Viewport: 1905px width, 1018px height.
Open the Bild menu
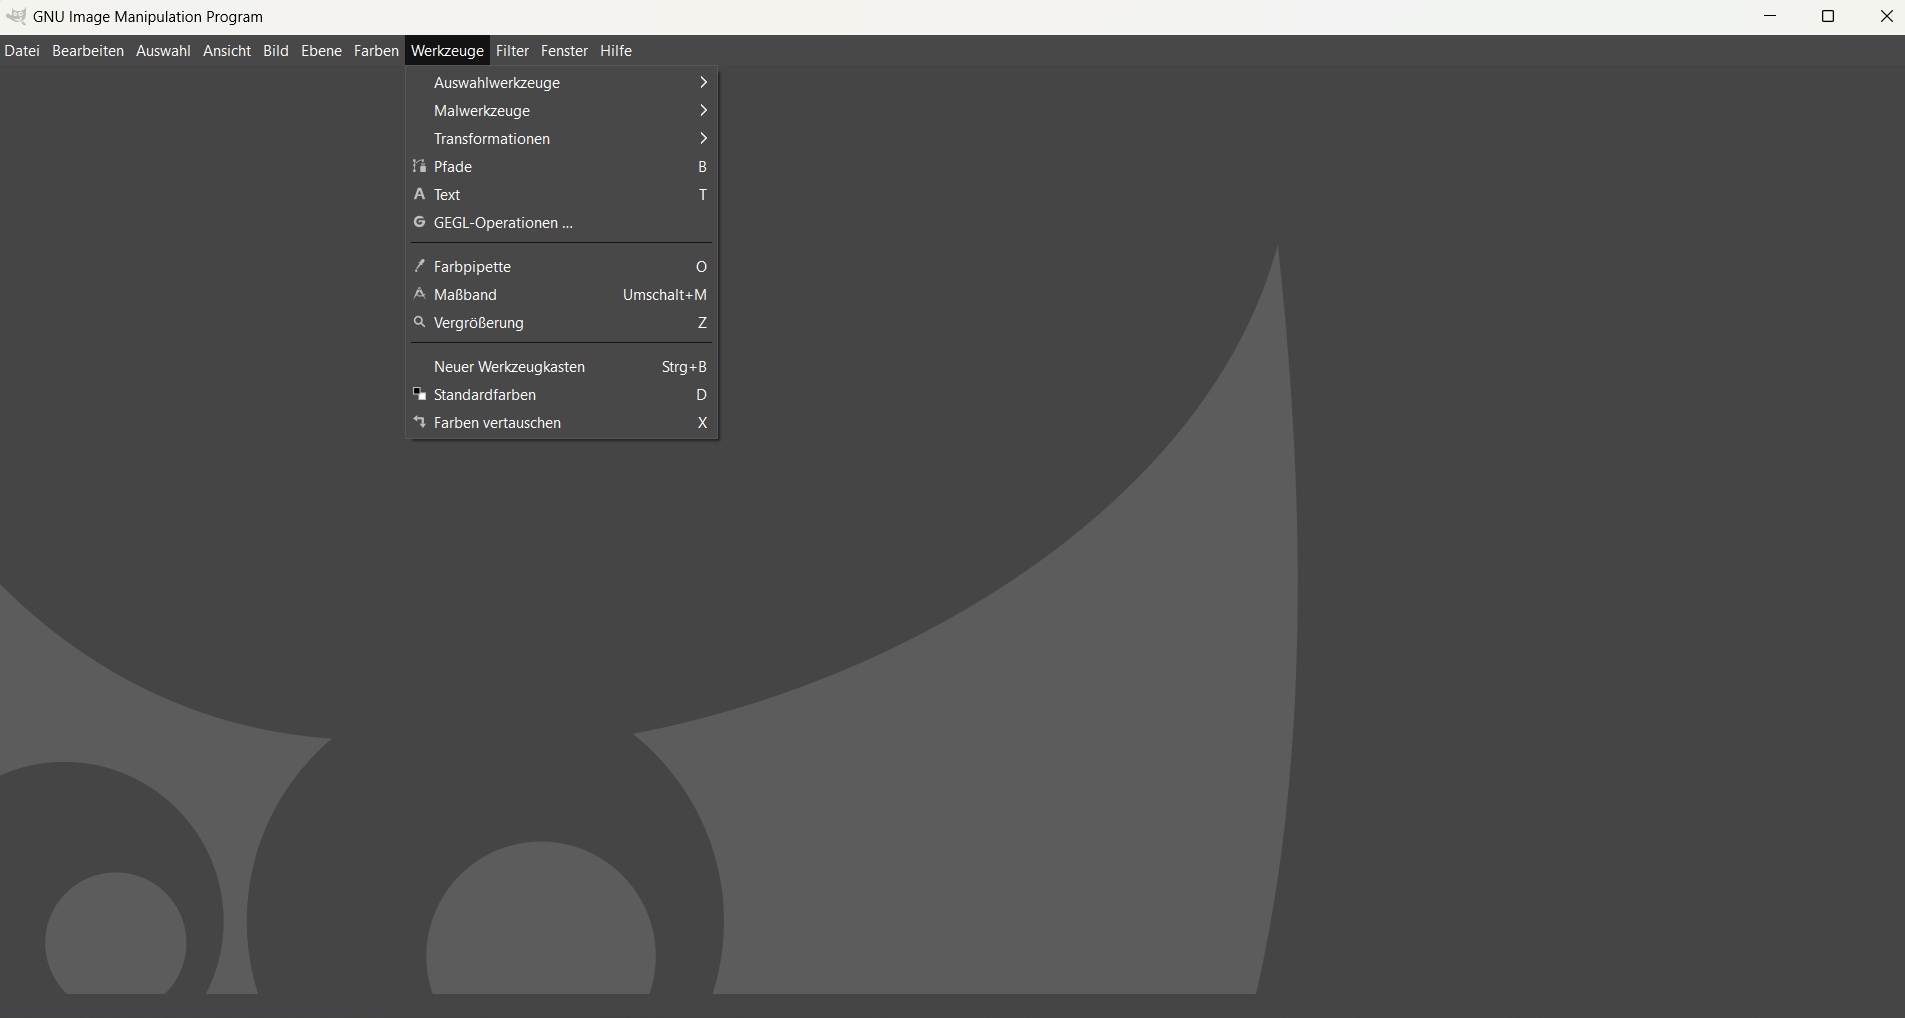276,51
